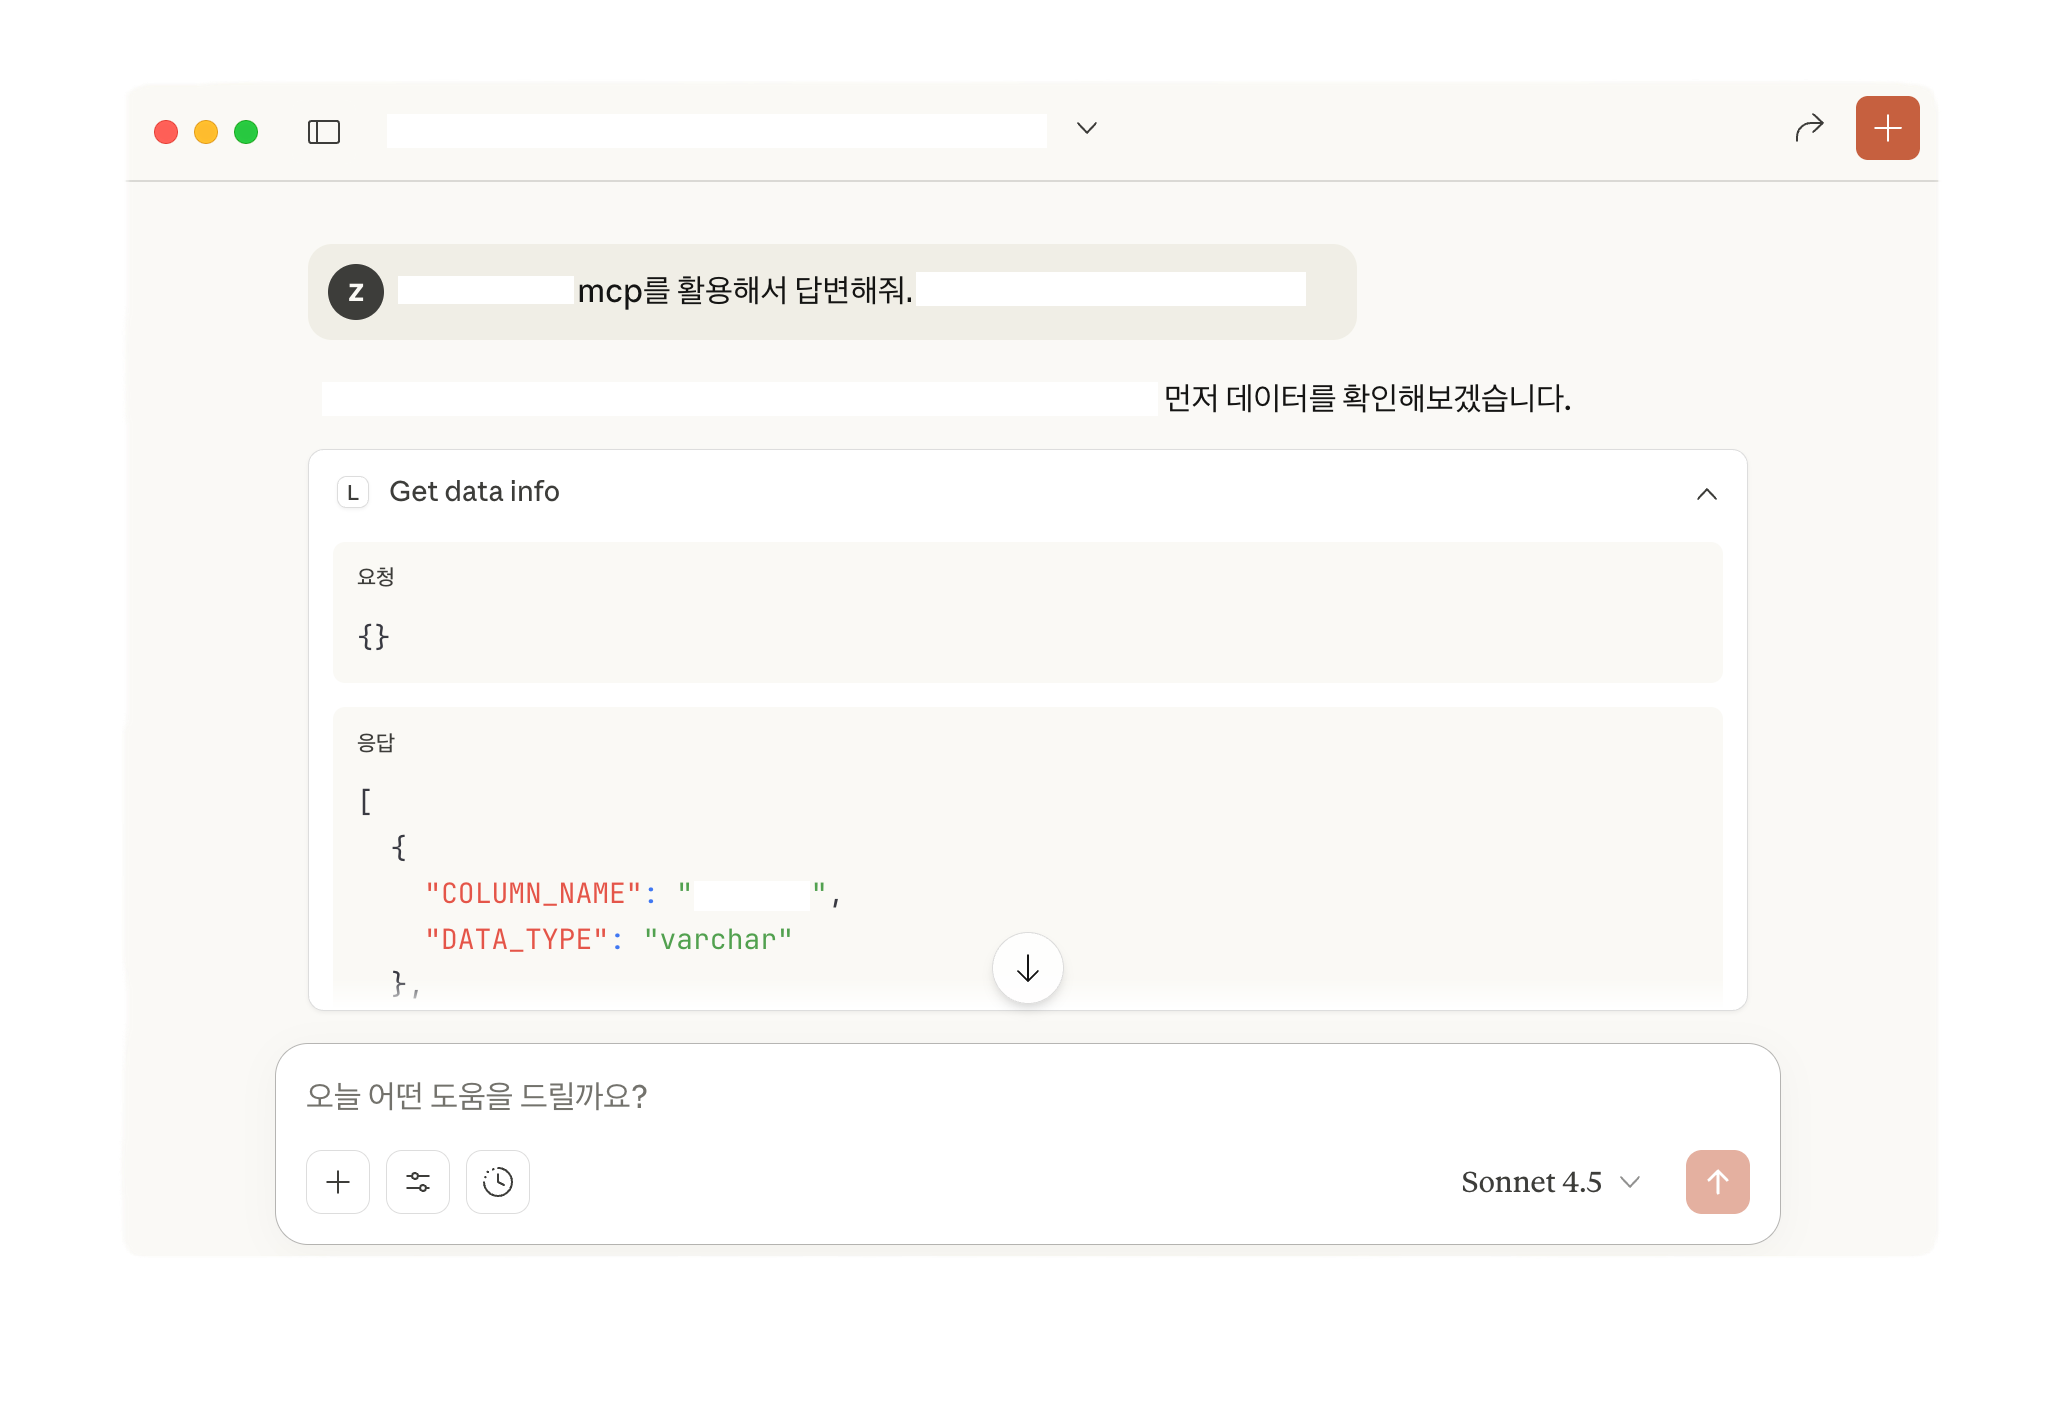
Task: Open the attachment plus menu
Action: (x=338, y=1182)
